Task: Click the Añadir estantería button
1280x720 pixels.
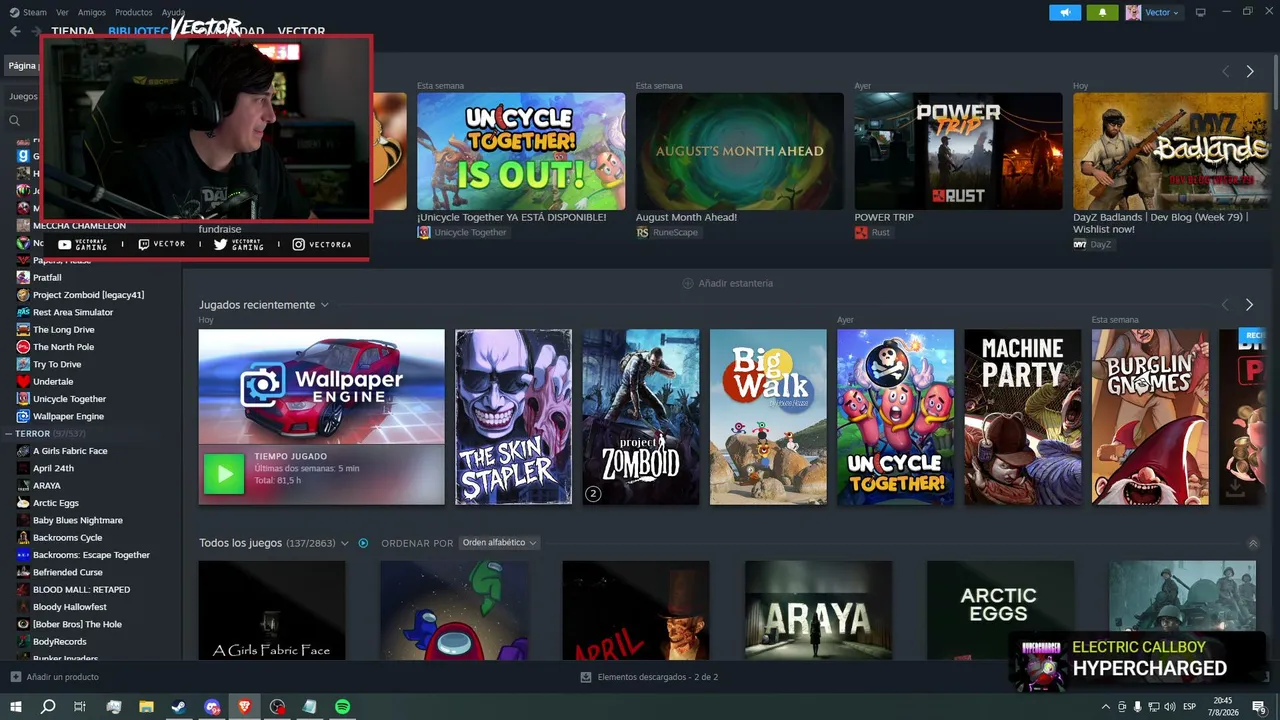Action: coord(727,283)
